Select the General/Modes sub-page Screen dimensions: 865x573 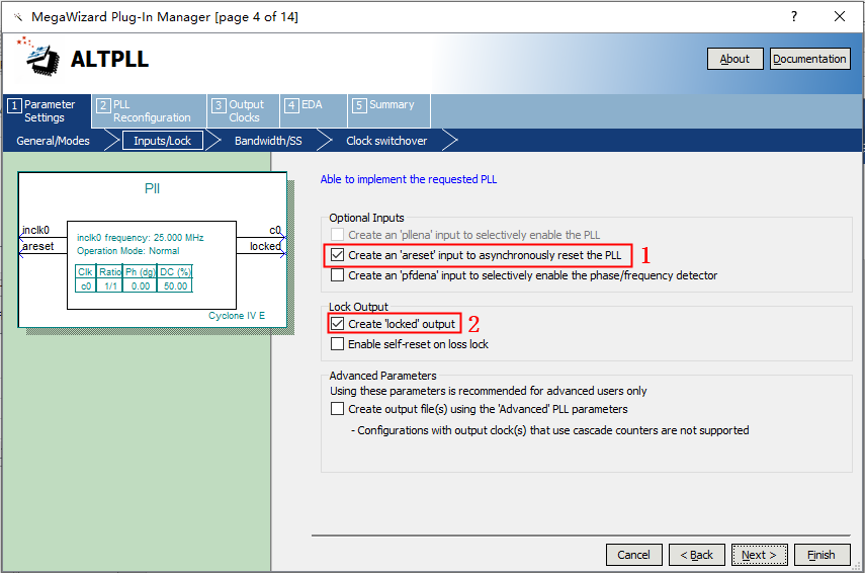(x=53, y=141)
